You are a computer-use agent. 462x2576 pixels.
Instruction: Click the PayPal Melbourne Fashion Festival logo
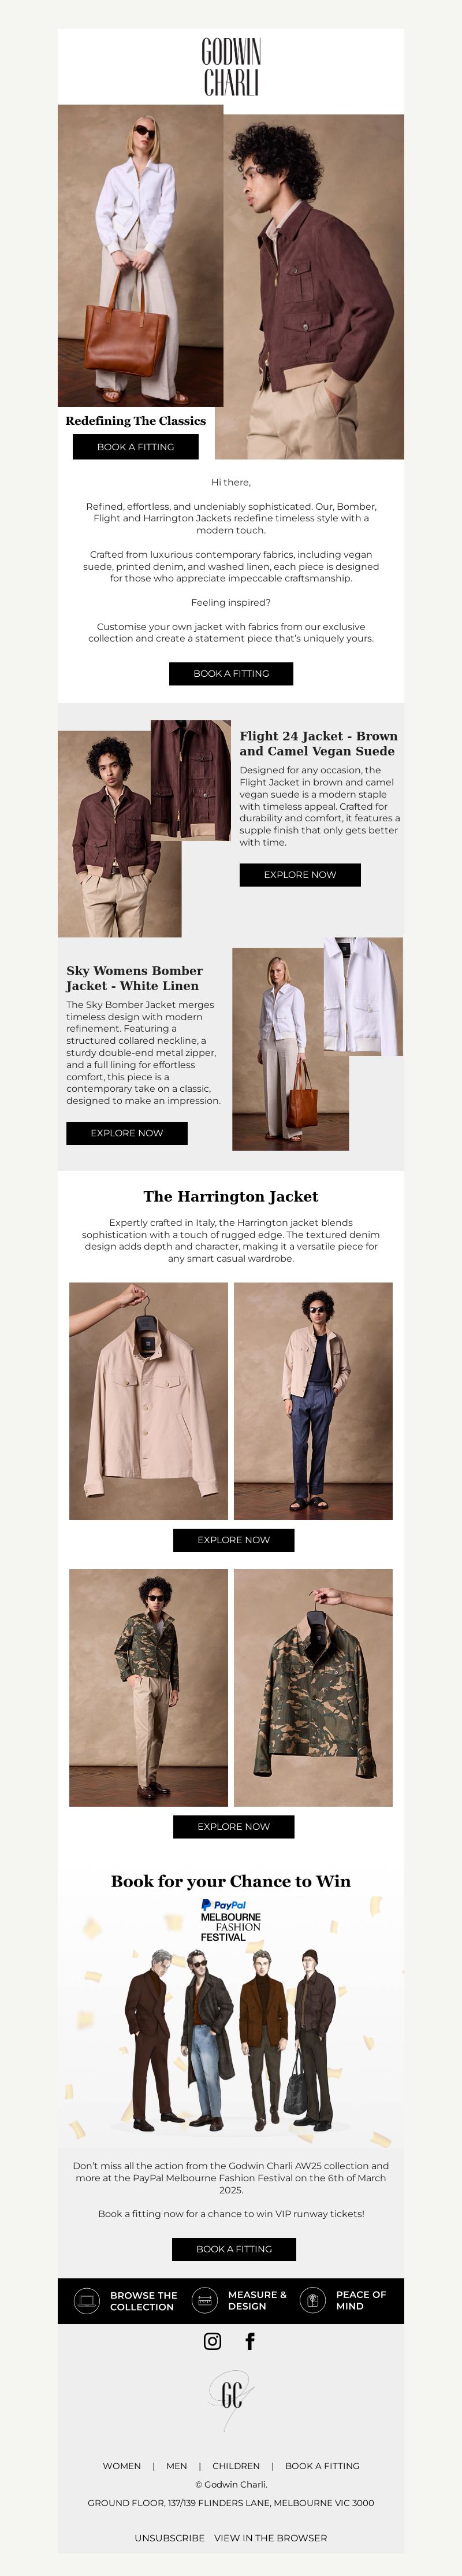[x=230, y=1921]
